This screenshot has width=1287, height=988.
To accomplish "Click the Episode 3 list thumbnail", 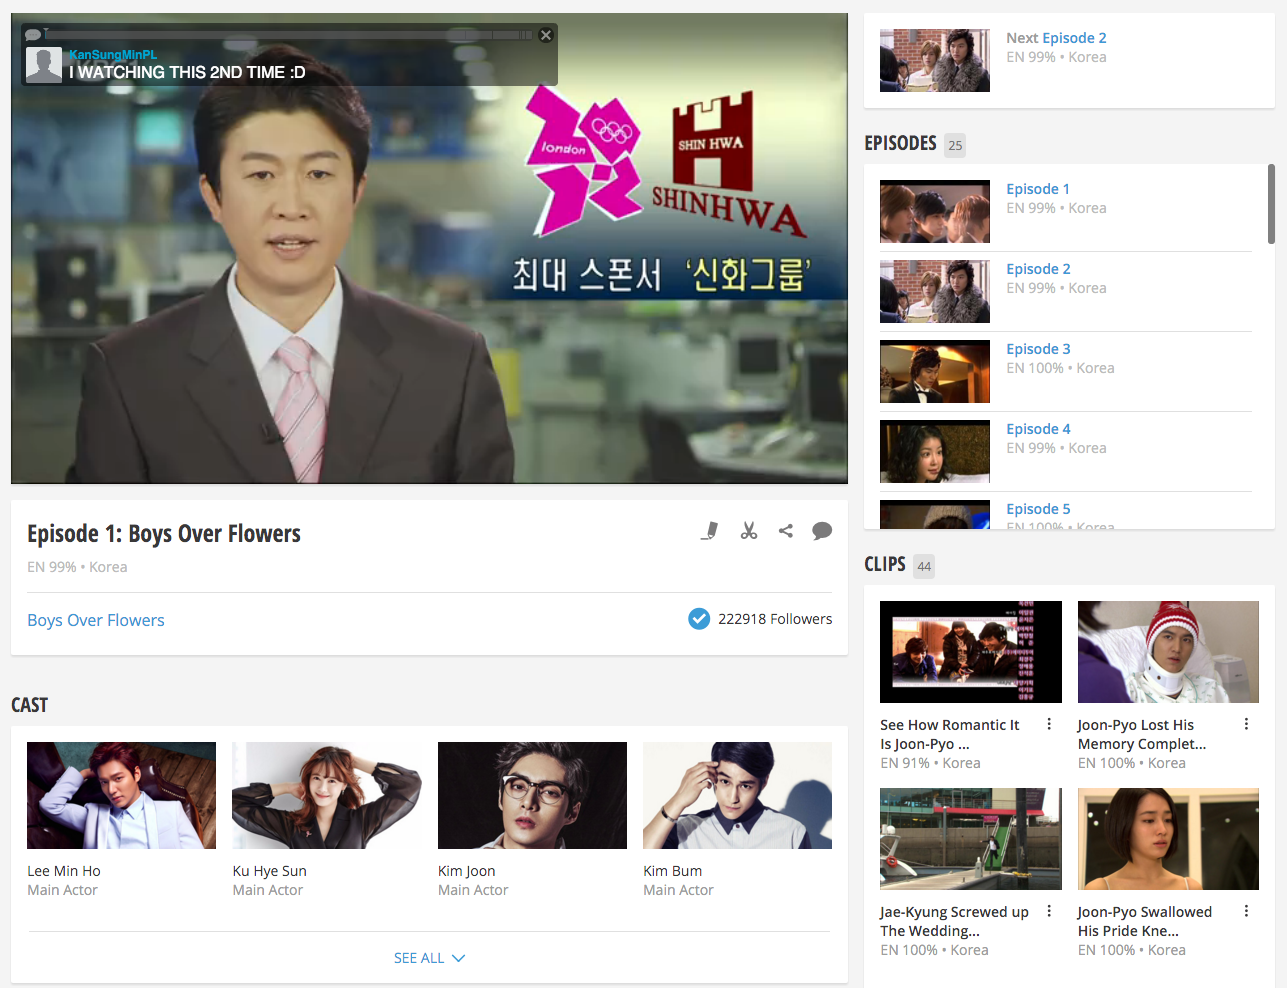I will pyautogui.click(x=935, y=371).
